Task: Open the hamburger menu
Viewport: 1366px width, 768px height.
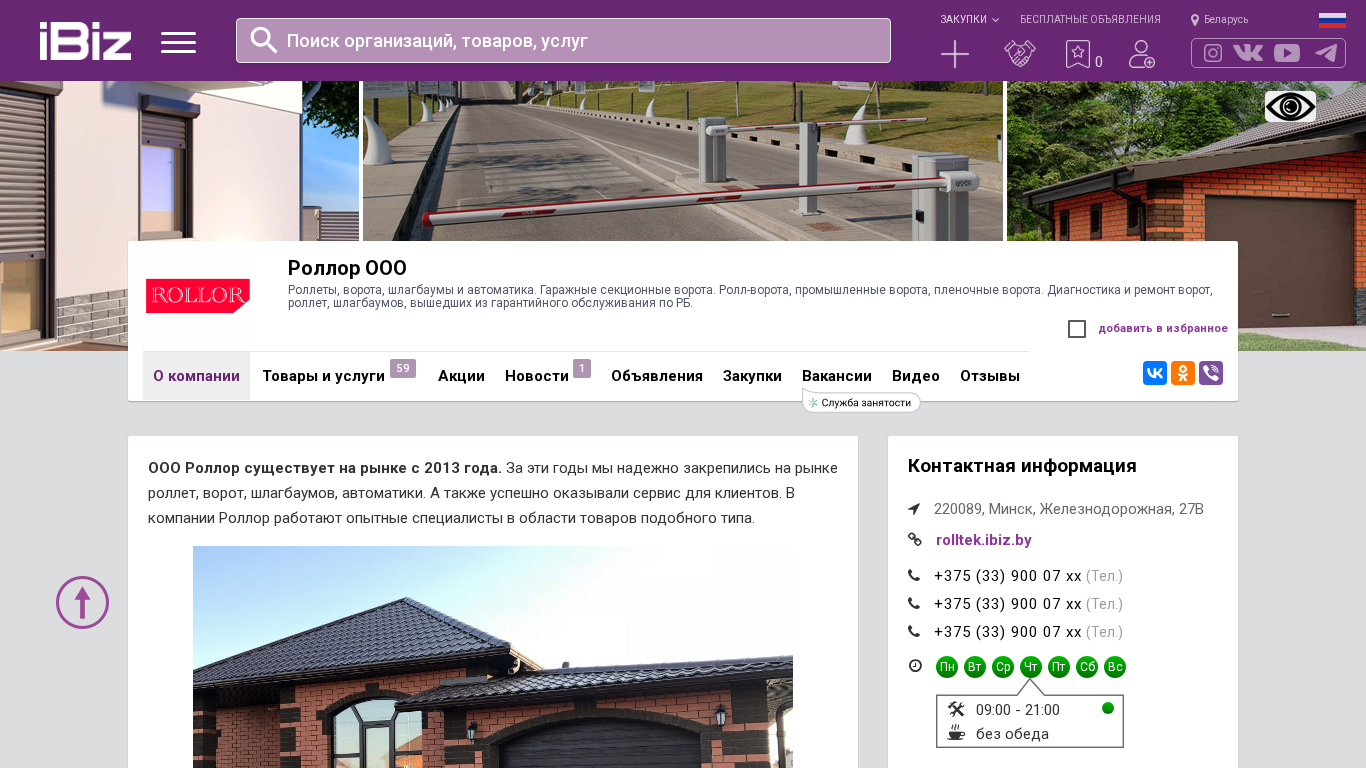Action: pos(178,42)
